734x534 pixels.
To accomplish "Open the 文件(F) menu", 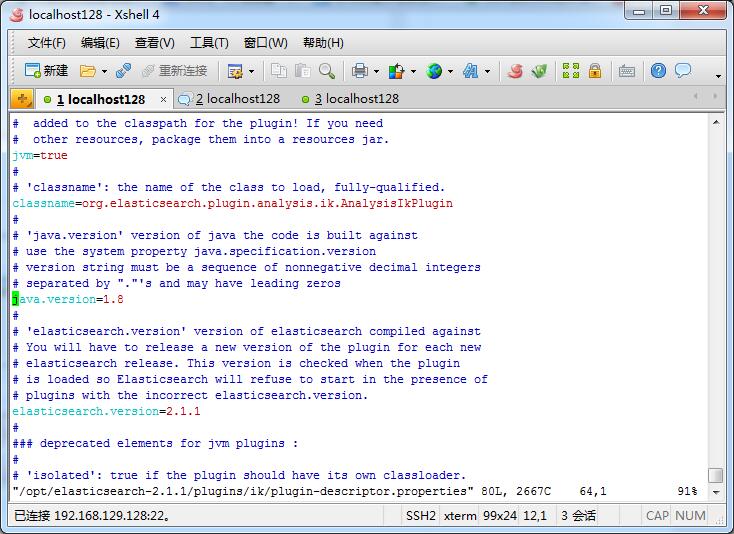I will (46, 43).
